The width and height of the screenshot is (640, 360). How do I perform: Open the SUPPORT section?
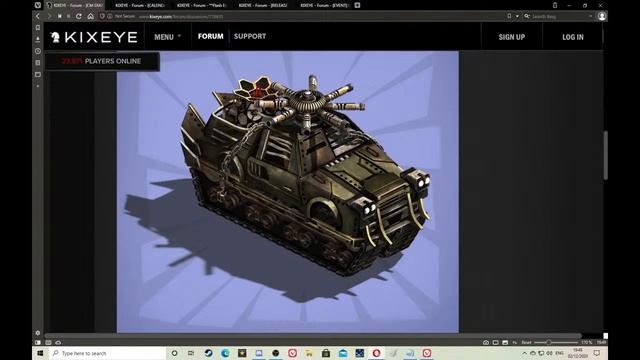tap(250, 36)
